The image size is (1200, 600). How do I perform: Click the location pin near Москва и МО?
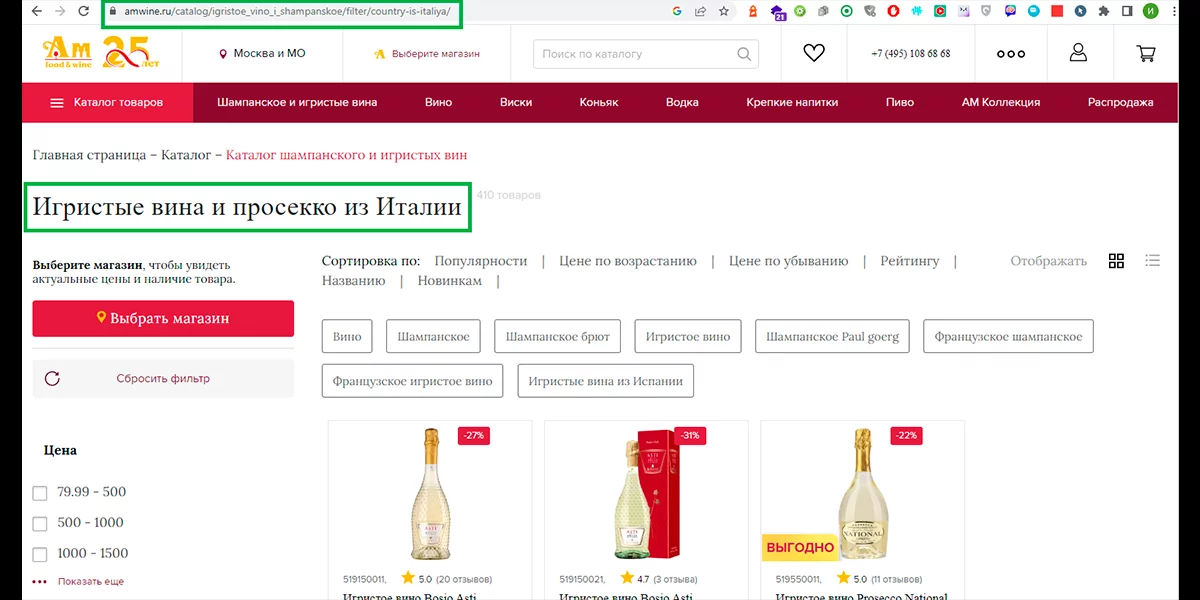pos(223,54)
